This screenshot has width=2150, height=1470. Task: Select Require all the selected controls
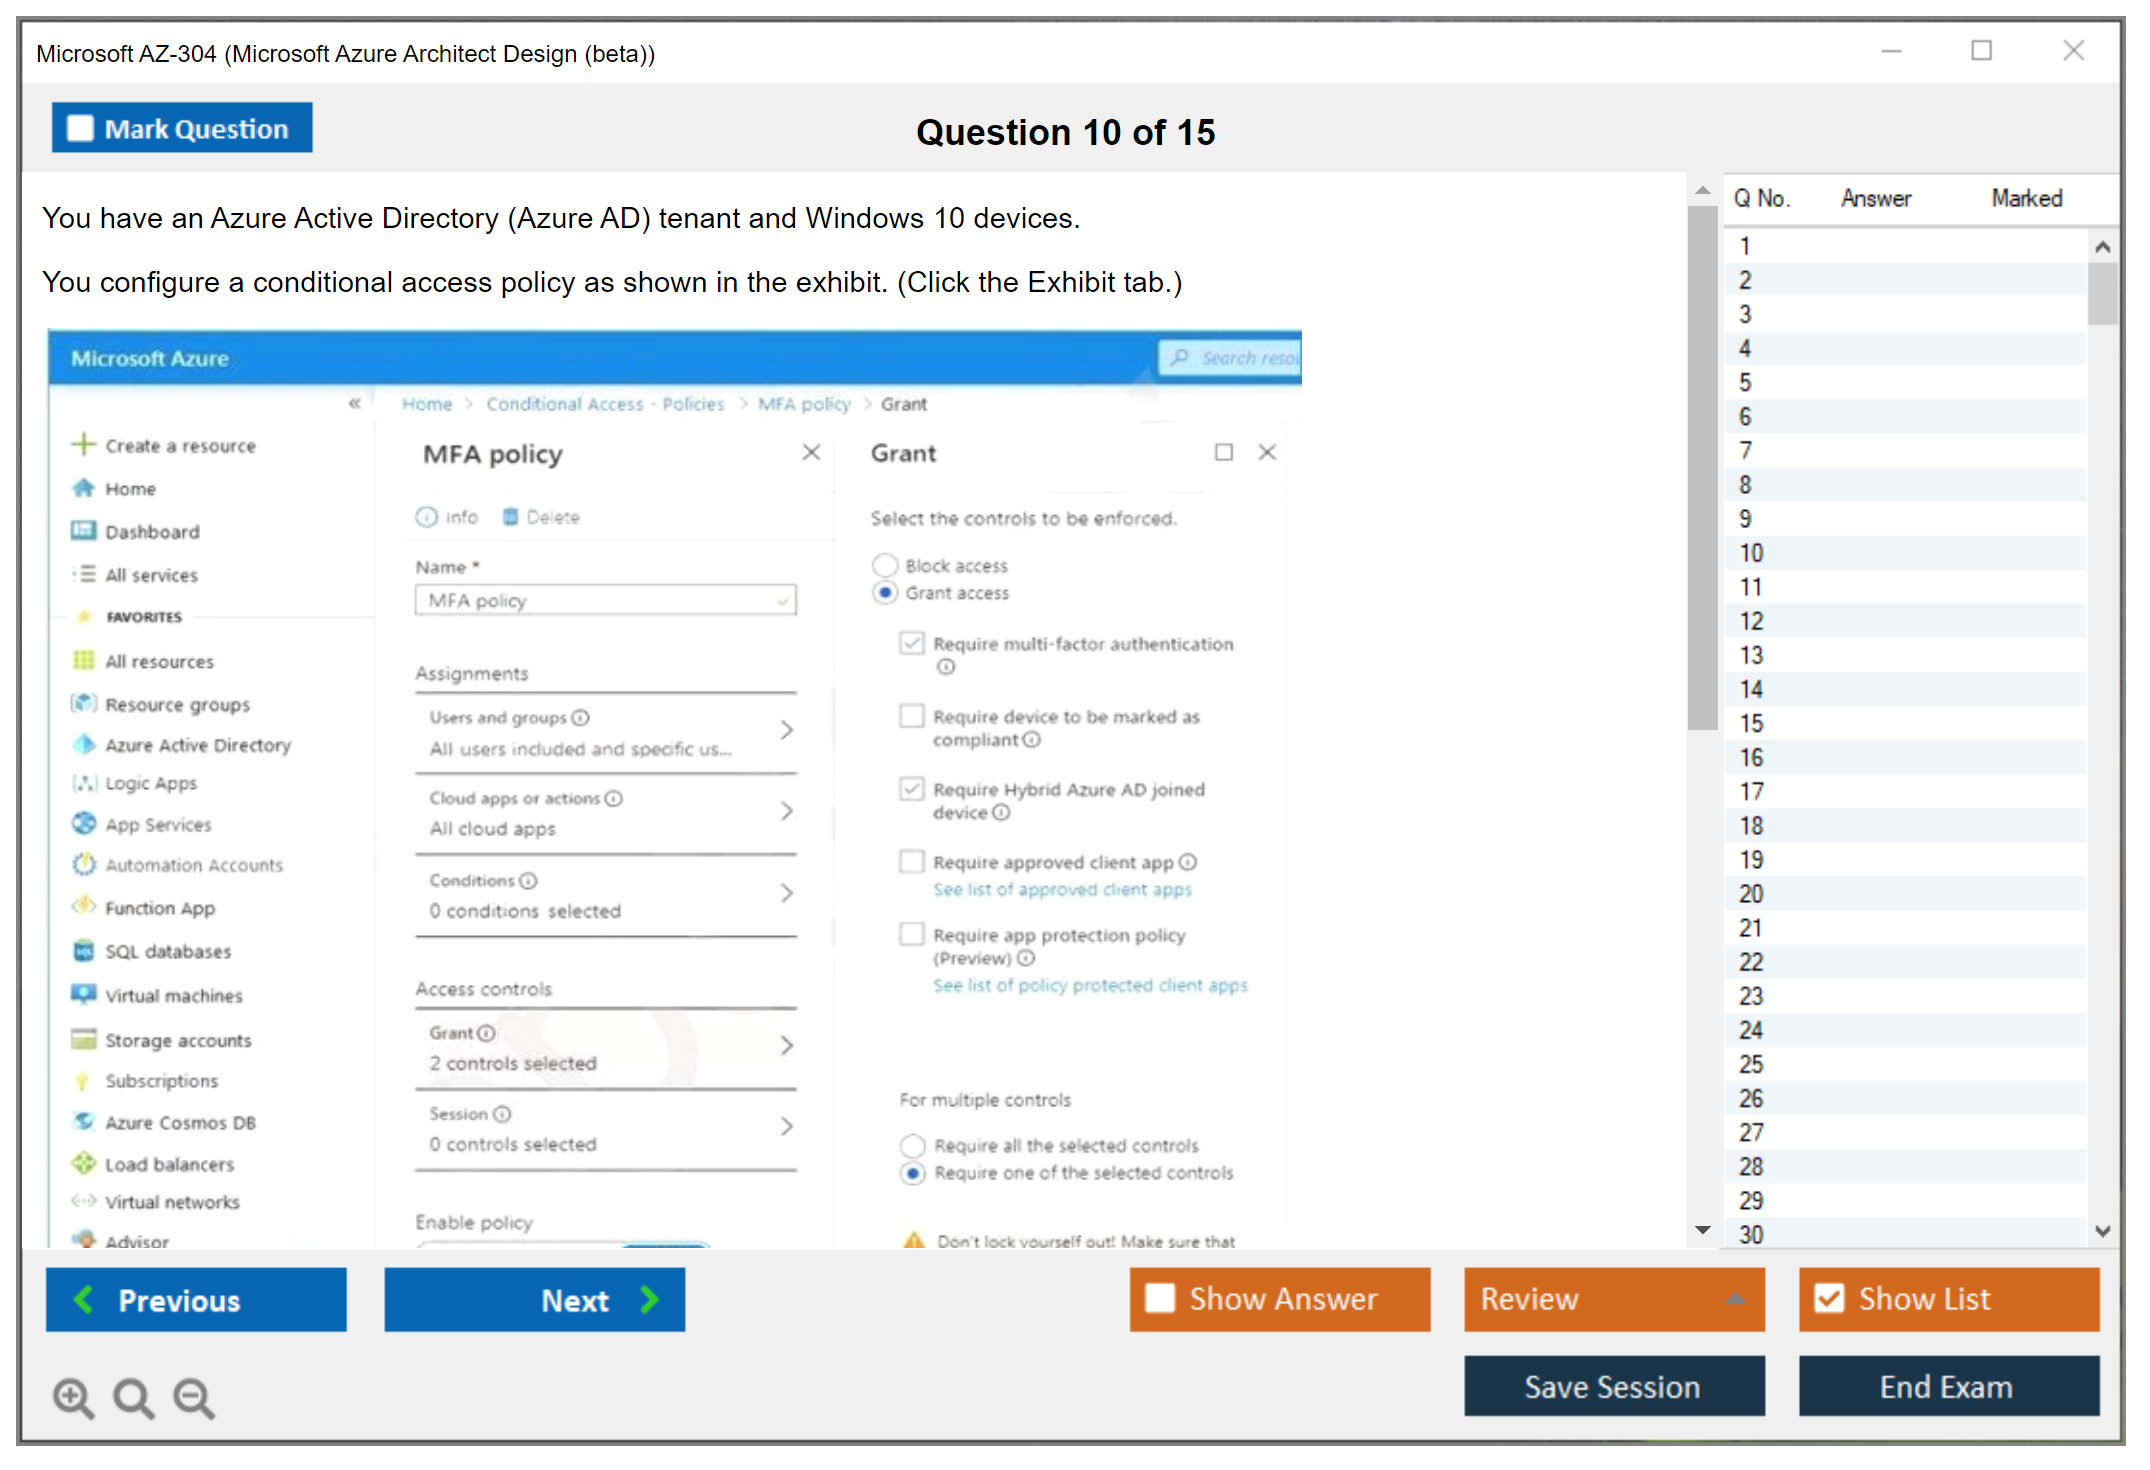912,1145
